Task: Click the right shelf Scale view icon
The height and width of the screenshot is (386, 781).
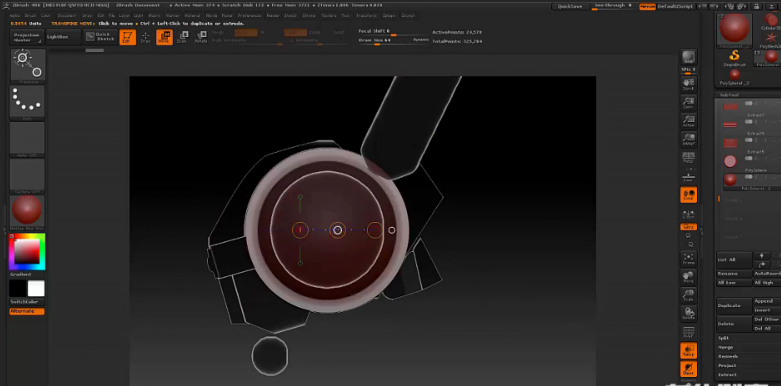Action: pyautogui.click(x=688, y=295)
